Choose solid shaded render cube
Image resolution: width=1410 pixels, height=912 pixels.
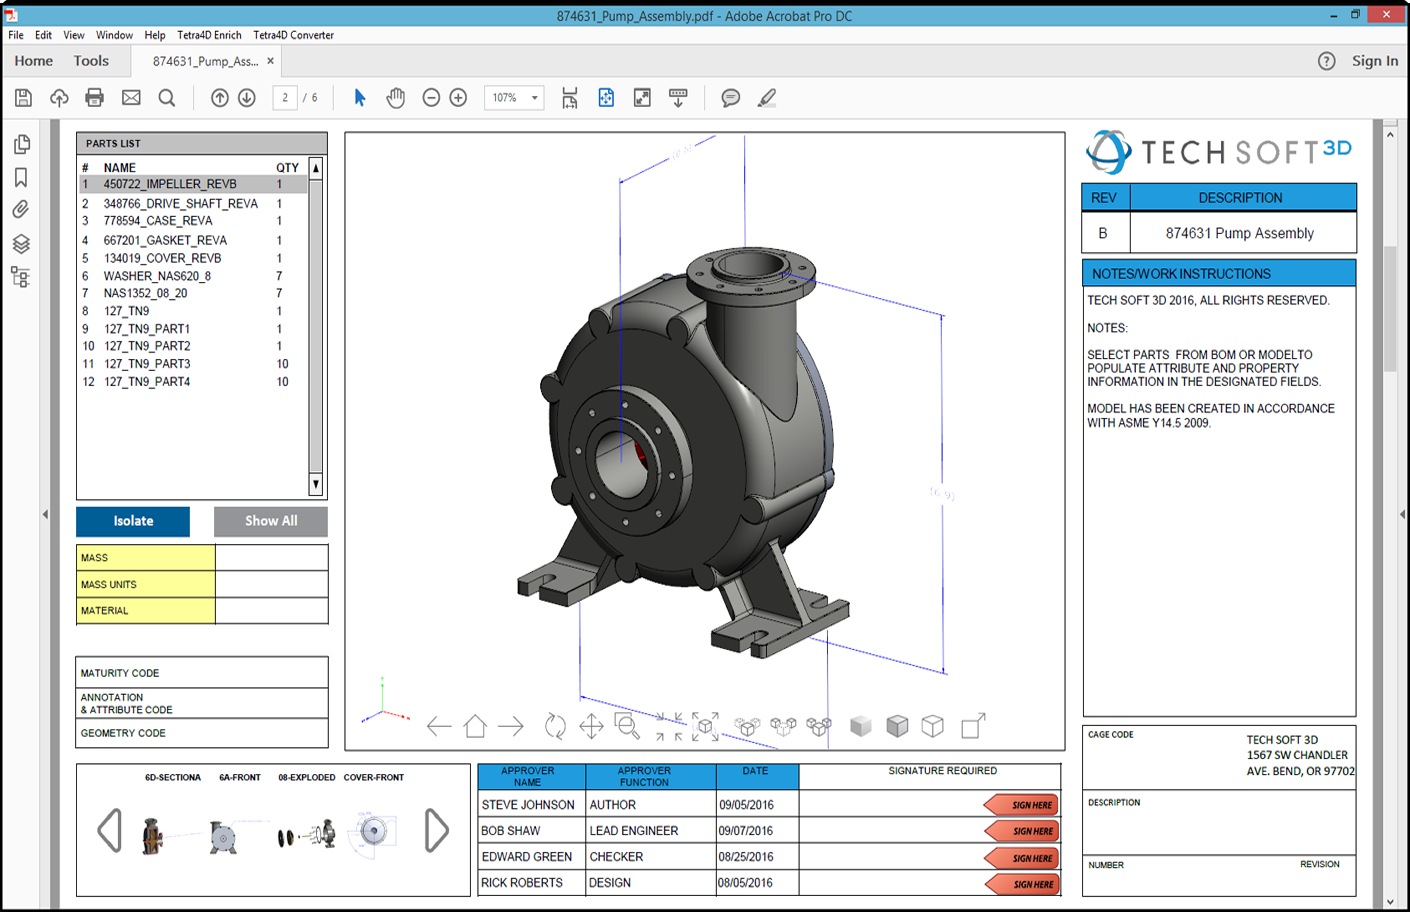coord(861,726)
